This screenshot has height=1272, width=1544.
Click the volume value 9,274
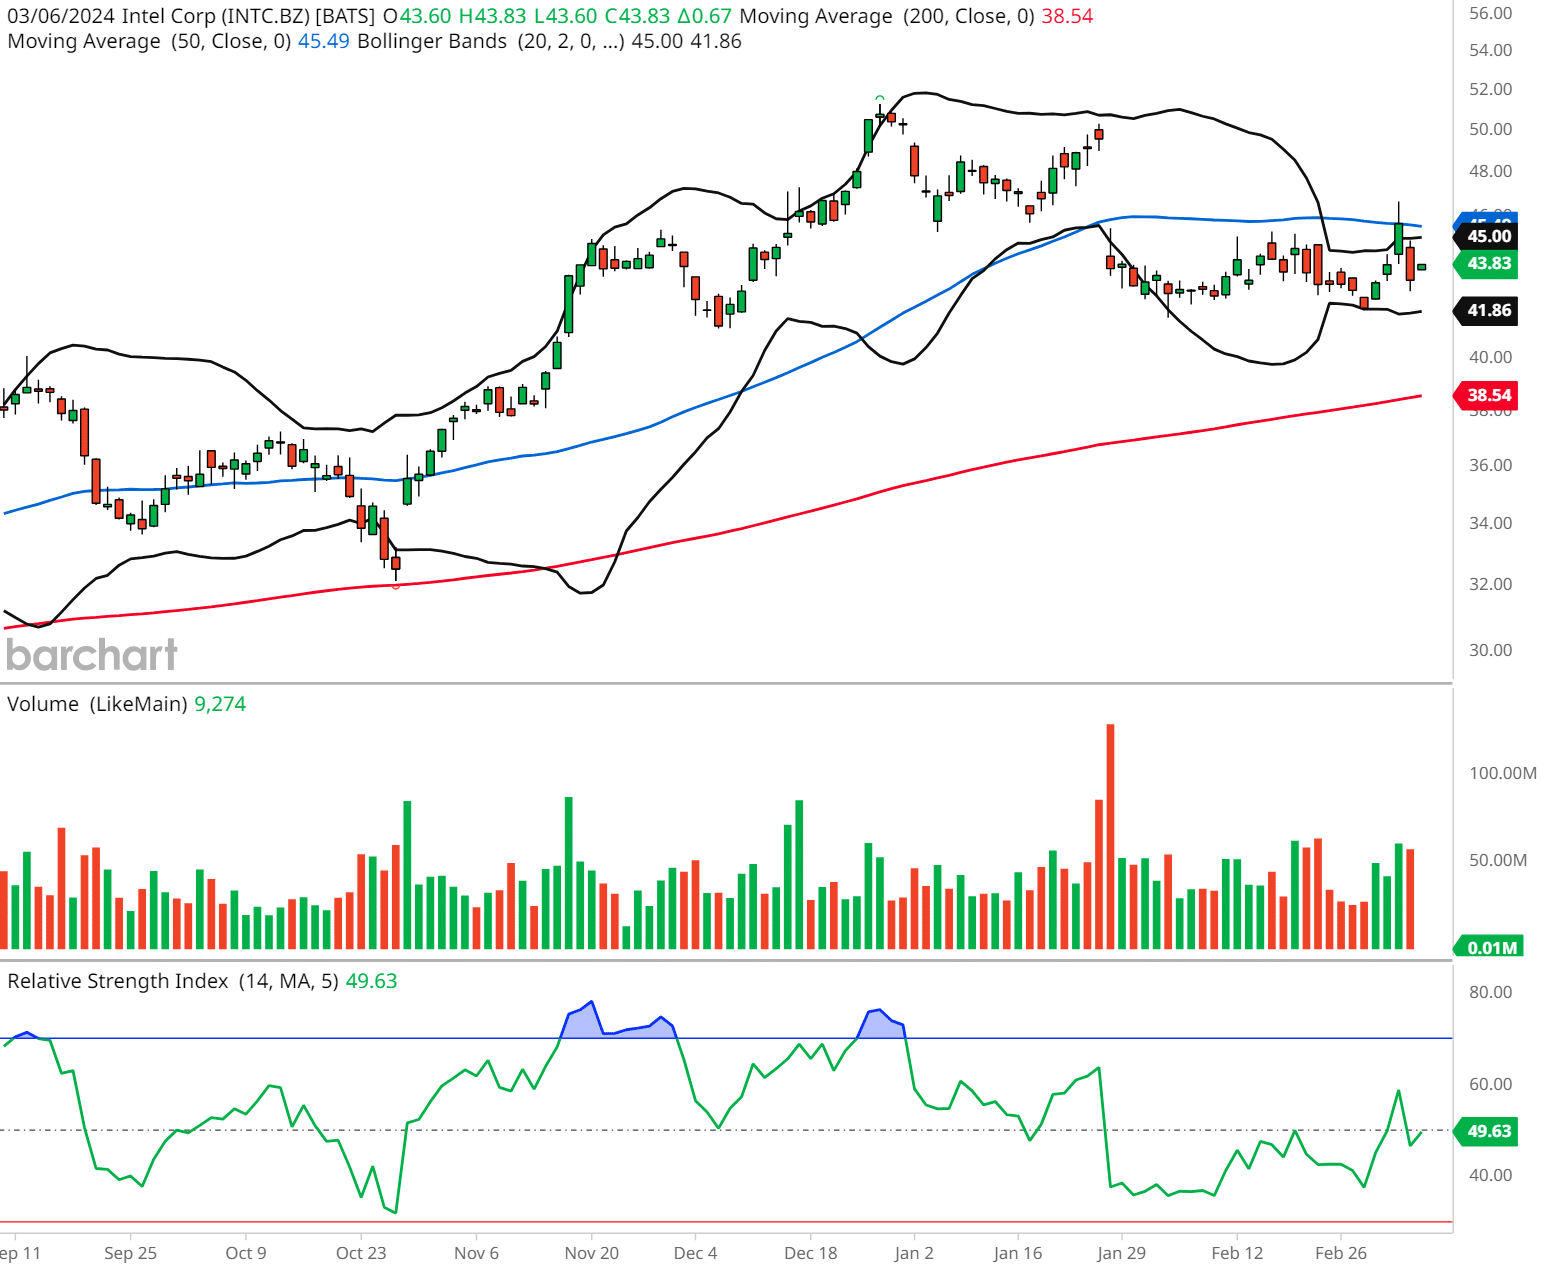[220, 704]
